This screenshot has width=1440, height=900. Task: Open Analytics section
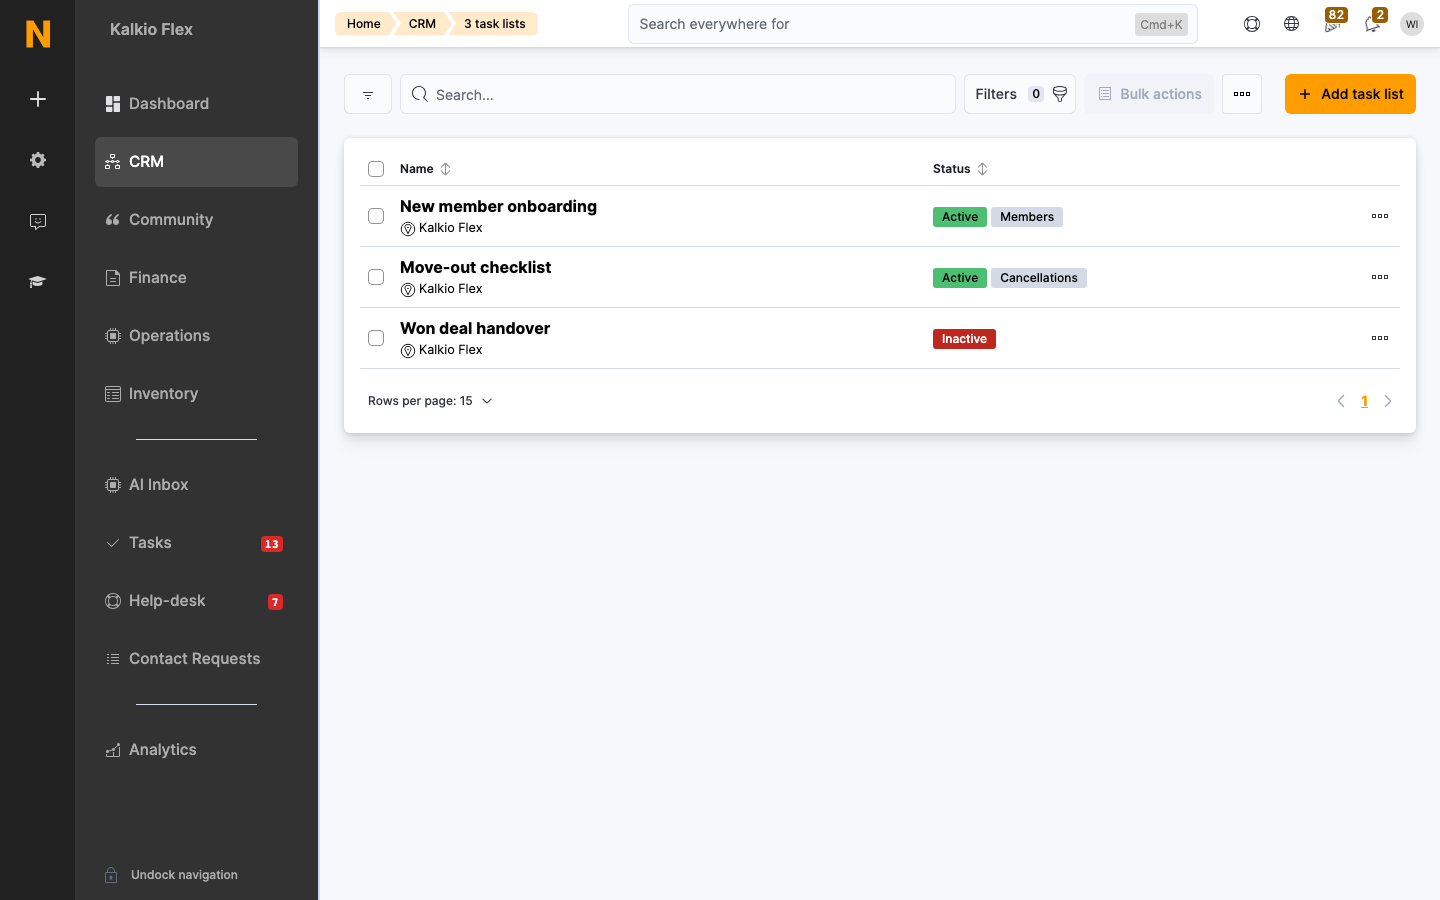tap(196, 750)
